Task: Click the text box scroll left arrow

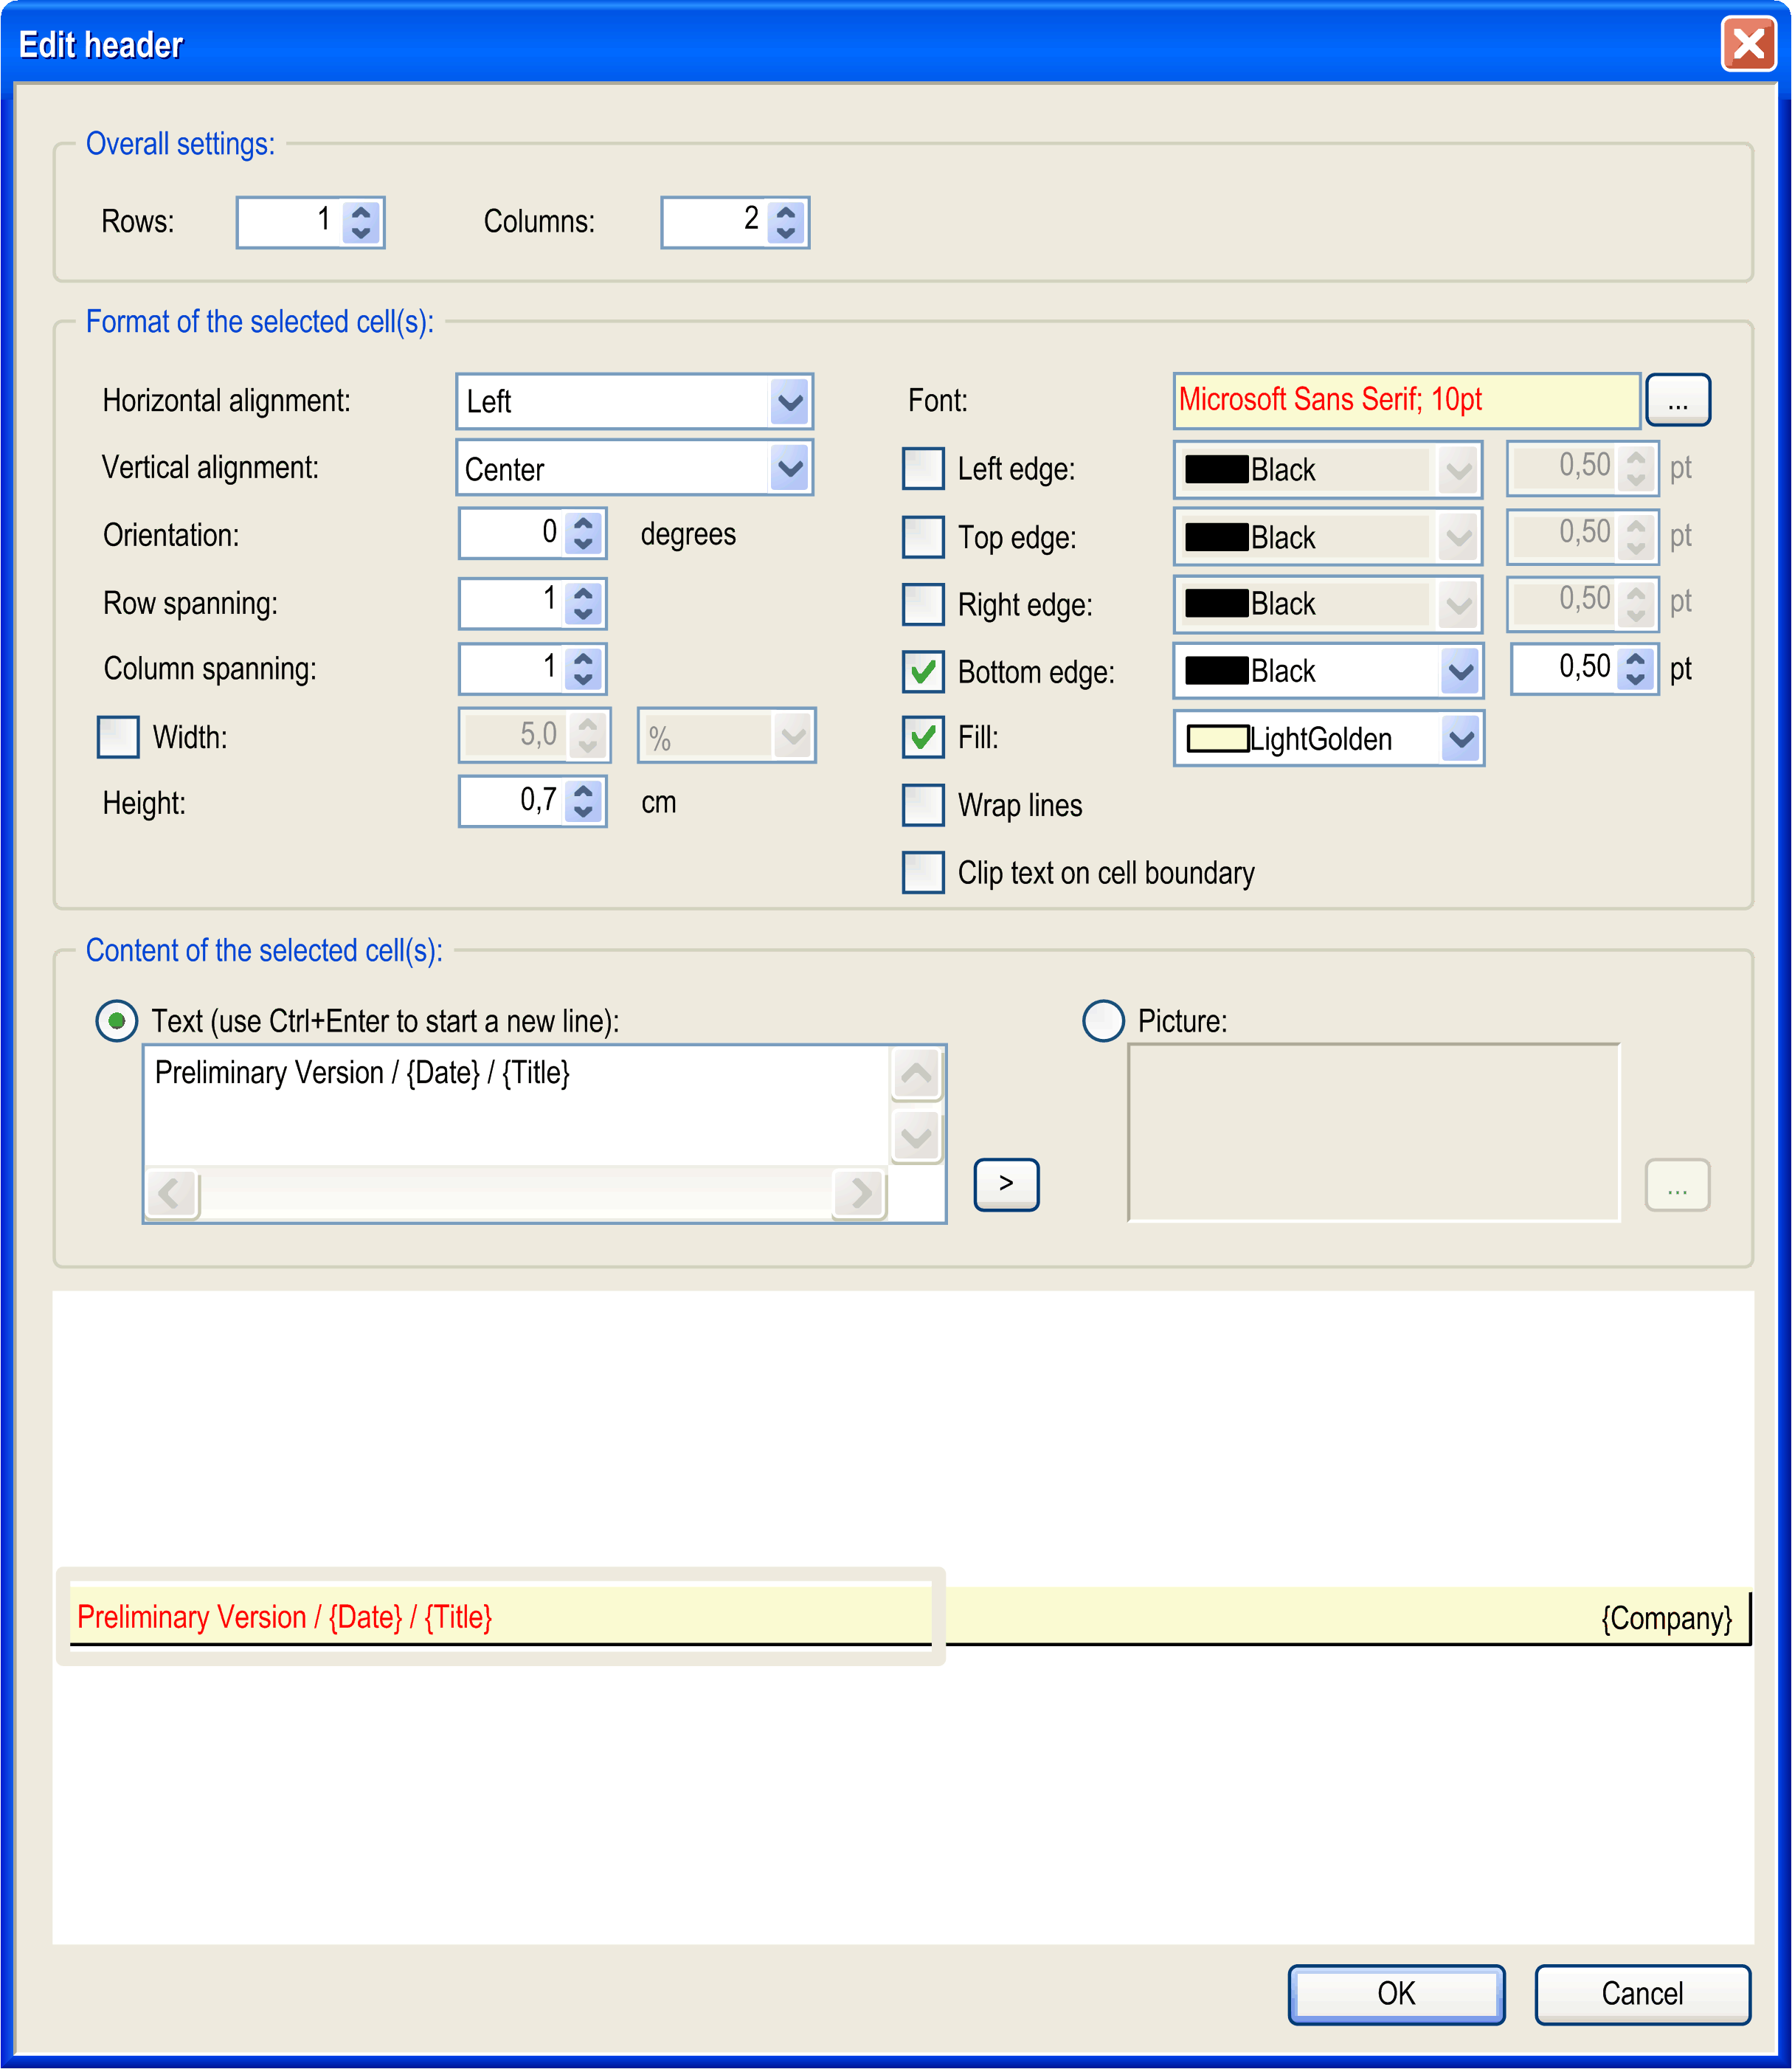Action: point(172,1194)
